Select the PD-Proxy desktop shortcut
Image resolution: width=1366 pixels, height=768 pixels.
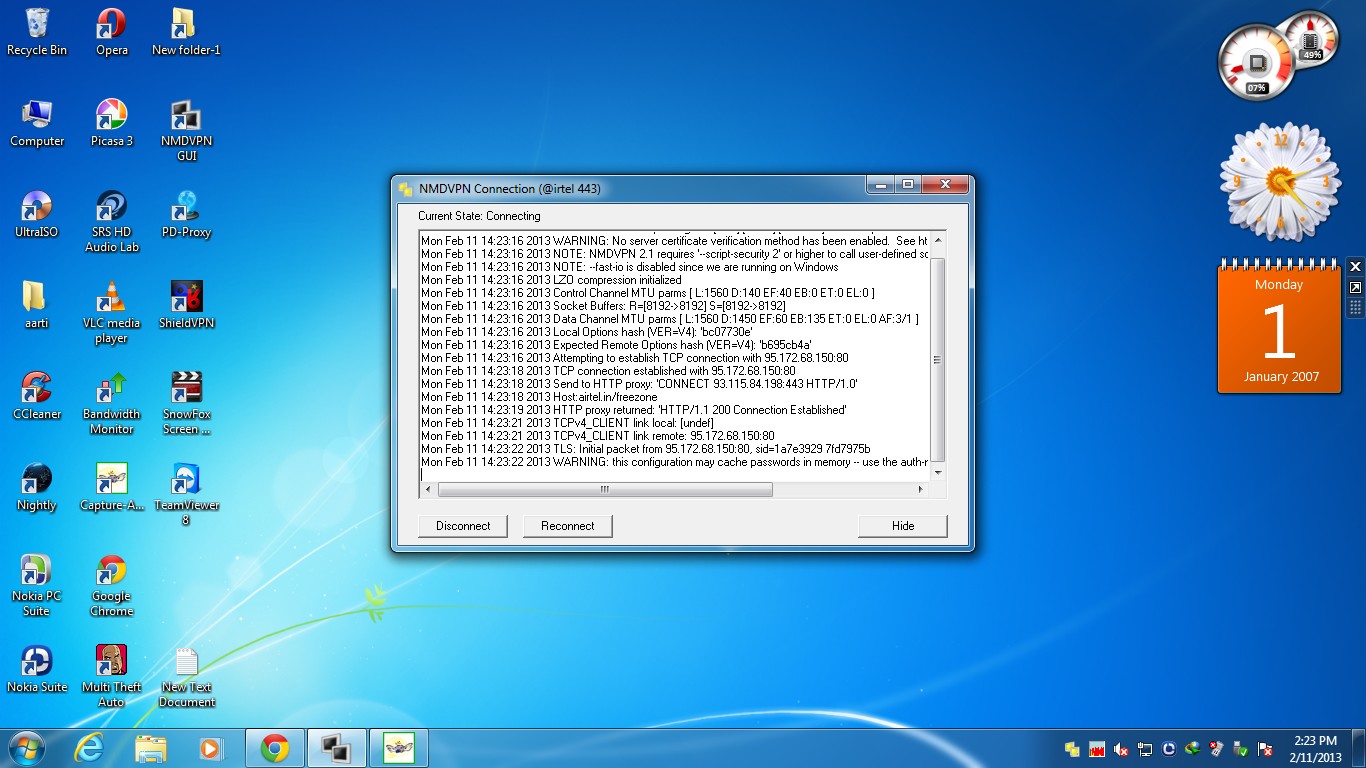click(186, 214)
